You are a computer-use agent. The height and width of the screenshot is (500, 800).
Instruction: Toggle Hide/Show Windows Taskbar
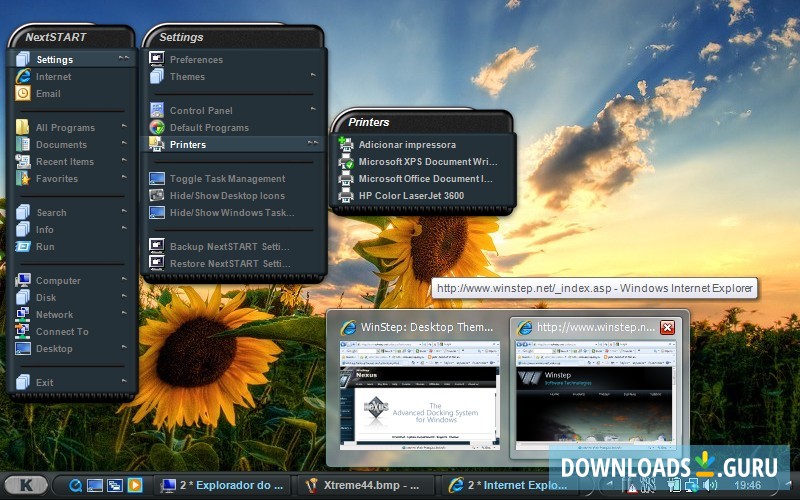(231, 213)
